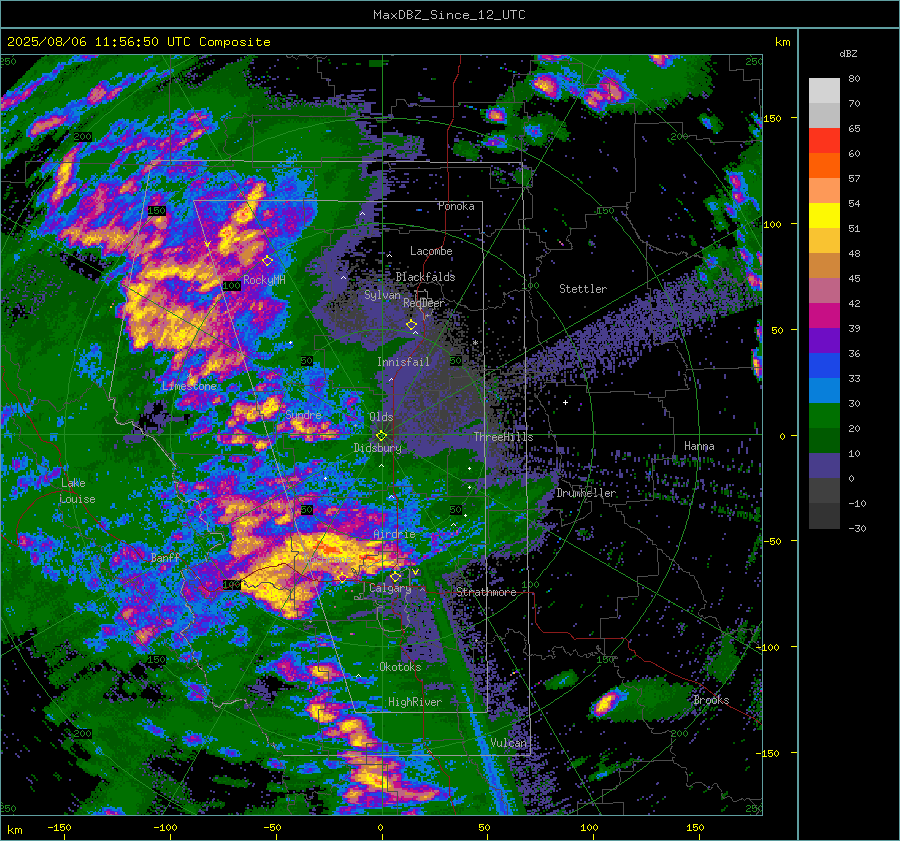Click the Lacombe city label
900x841 pixels.
pos(431,251)
